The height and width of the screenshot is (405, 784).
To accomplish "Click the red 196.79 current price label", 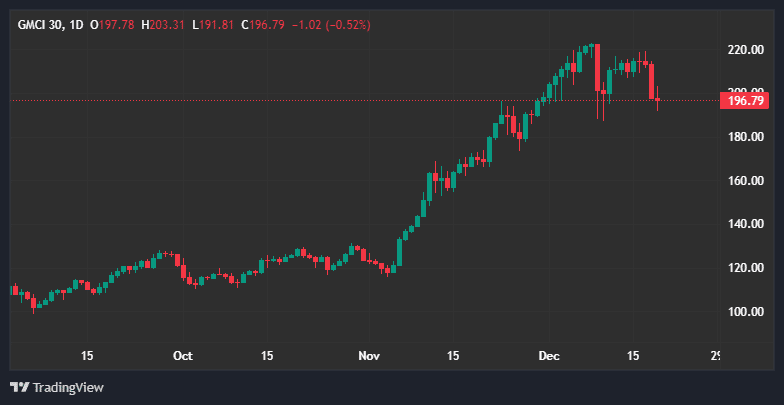I will [745, 100].
